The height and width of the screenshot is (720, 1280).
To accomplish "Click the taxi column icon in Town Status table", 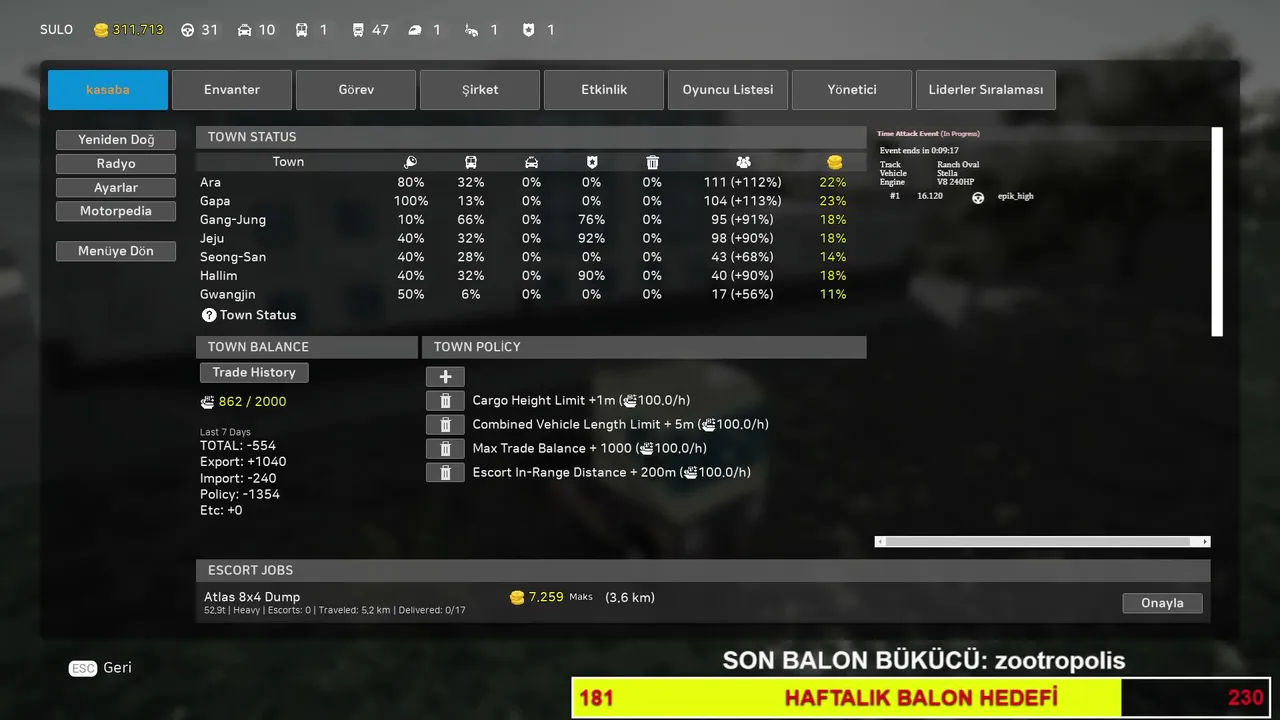I will 531,162.
